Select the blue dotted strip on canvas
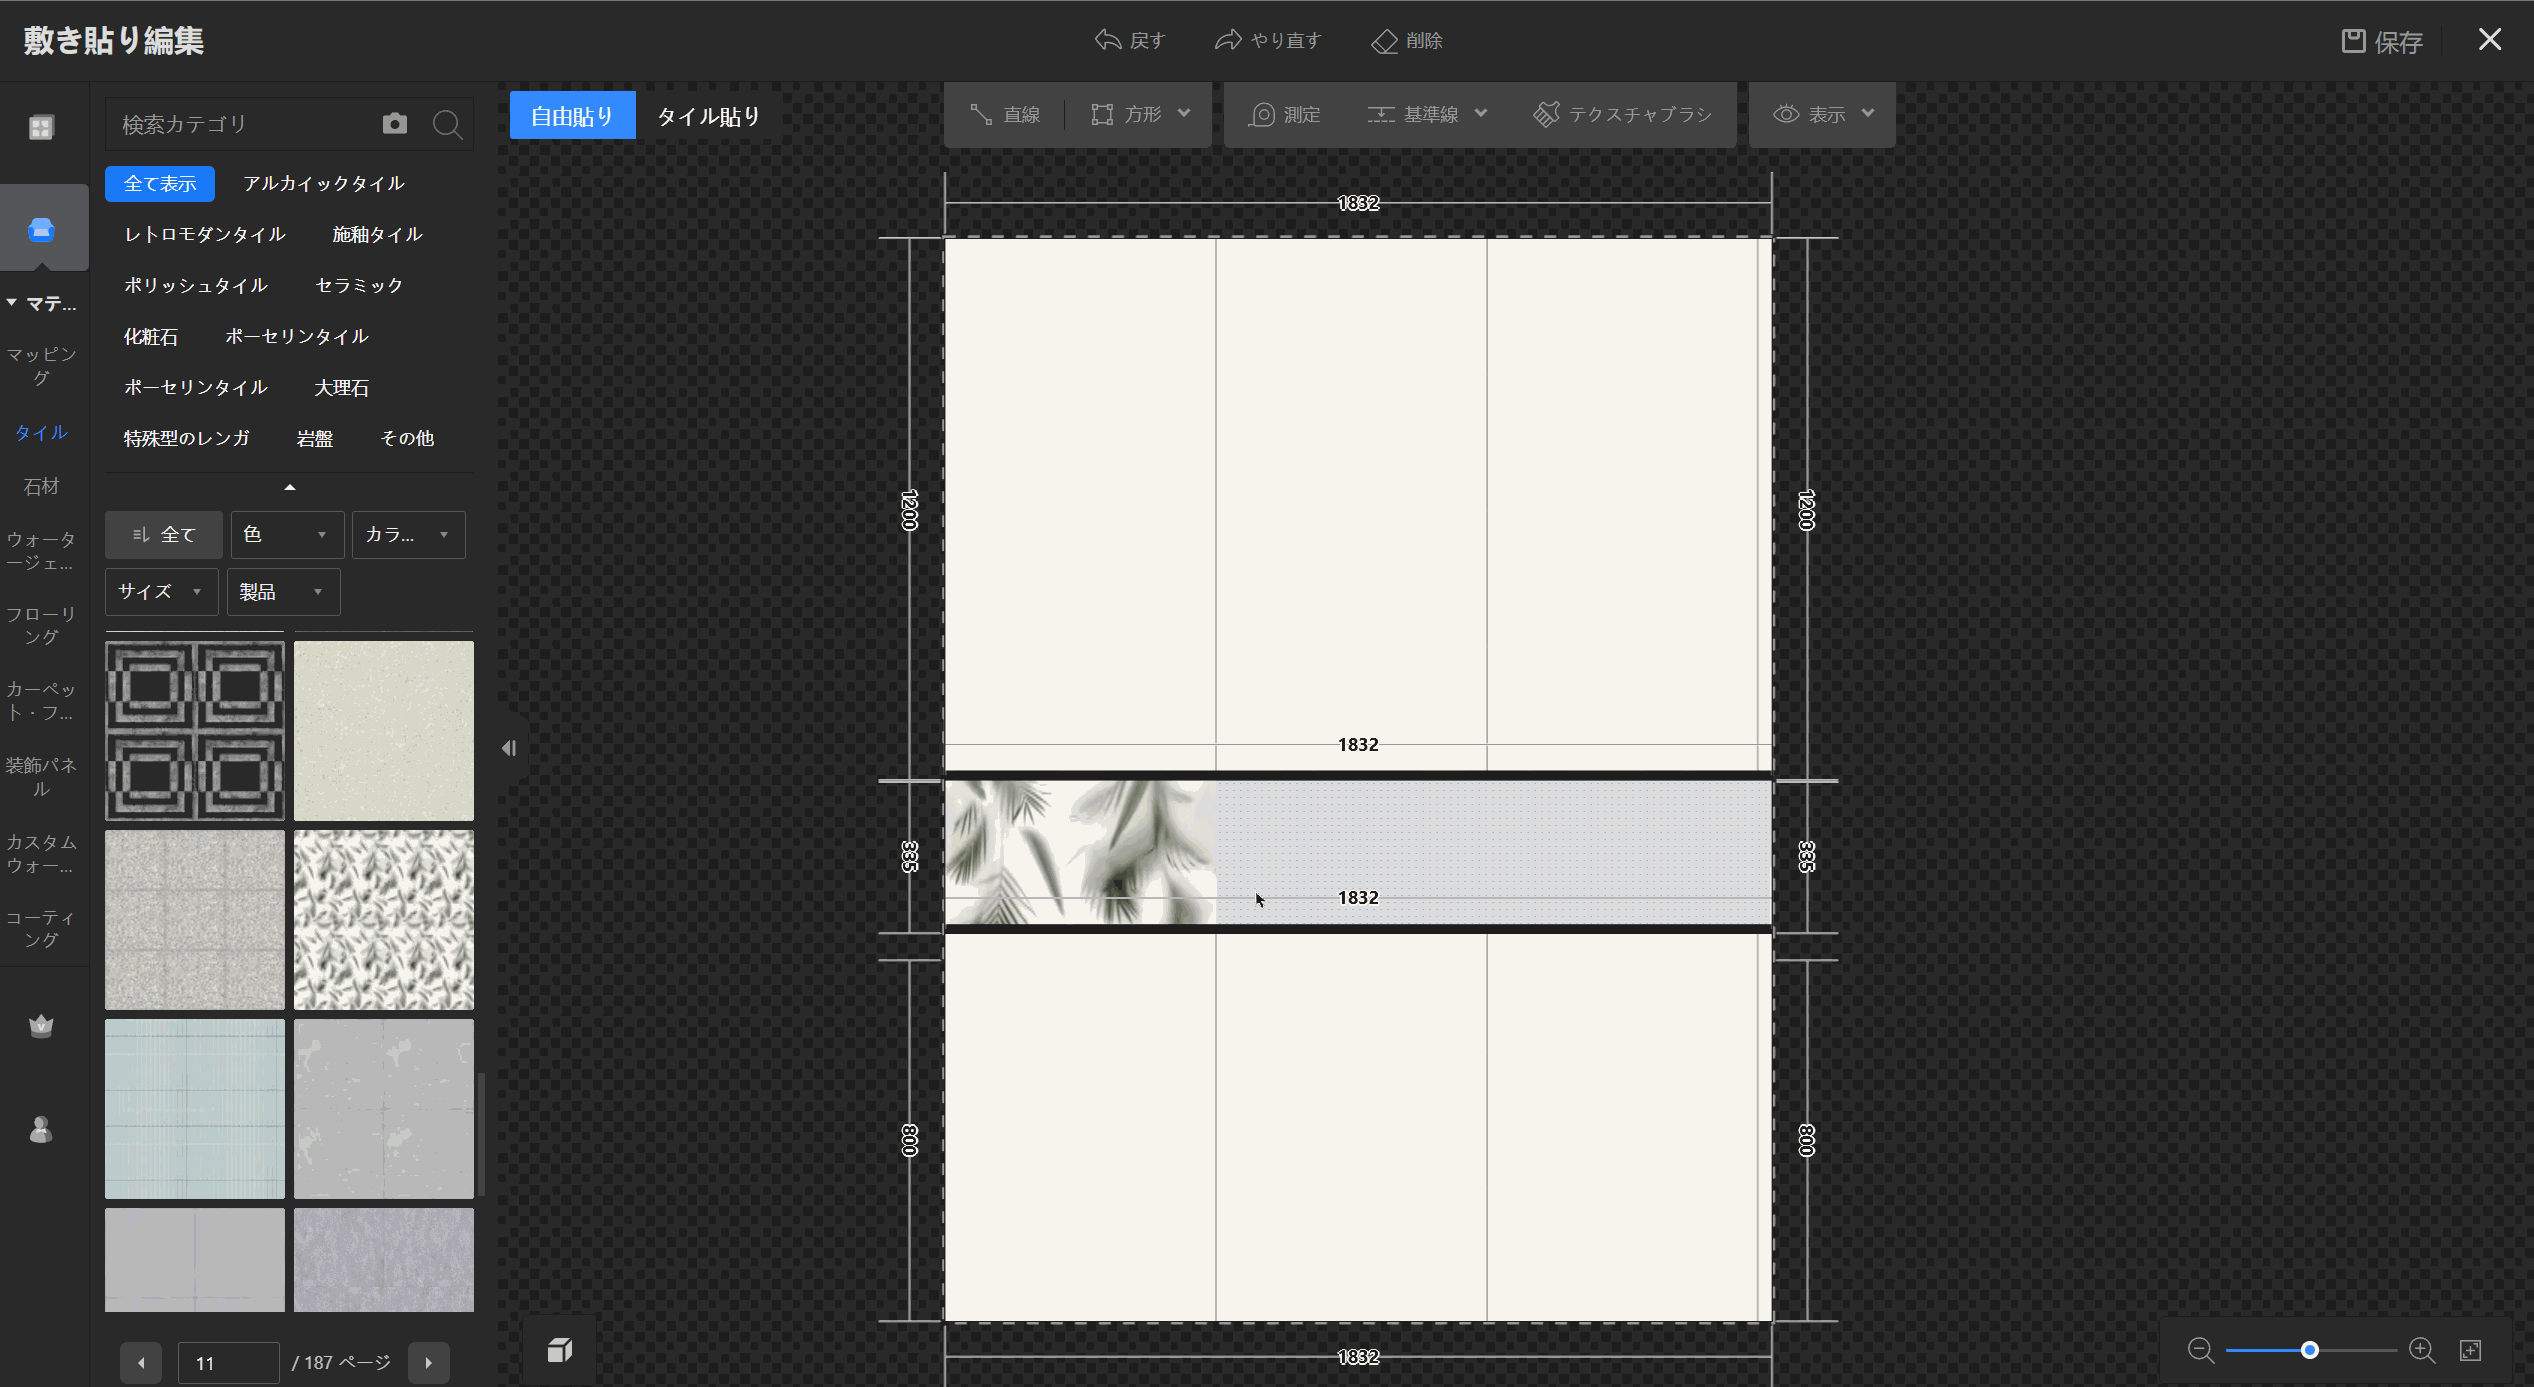Image resolution: width=2534 pixels, height=1387 pixels. pyautogui.click(x=1493, y=852)
